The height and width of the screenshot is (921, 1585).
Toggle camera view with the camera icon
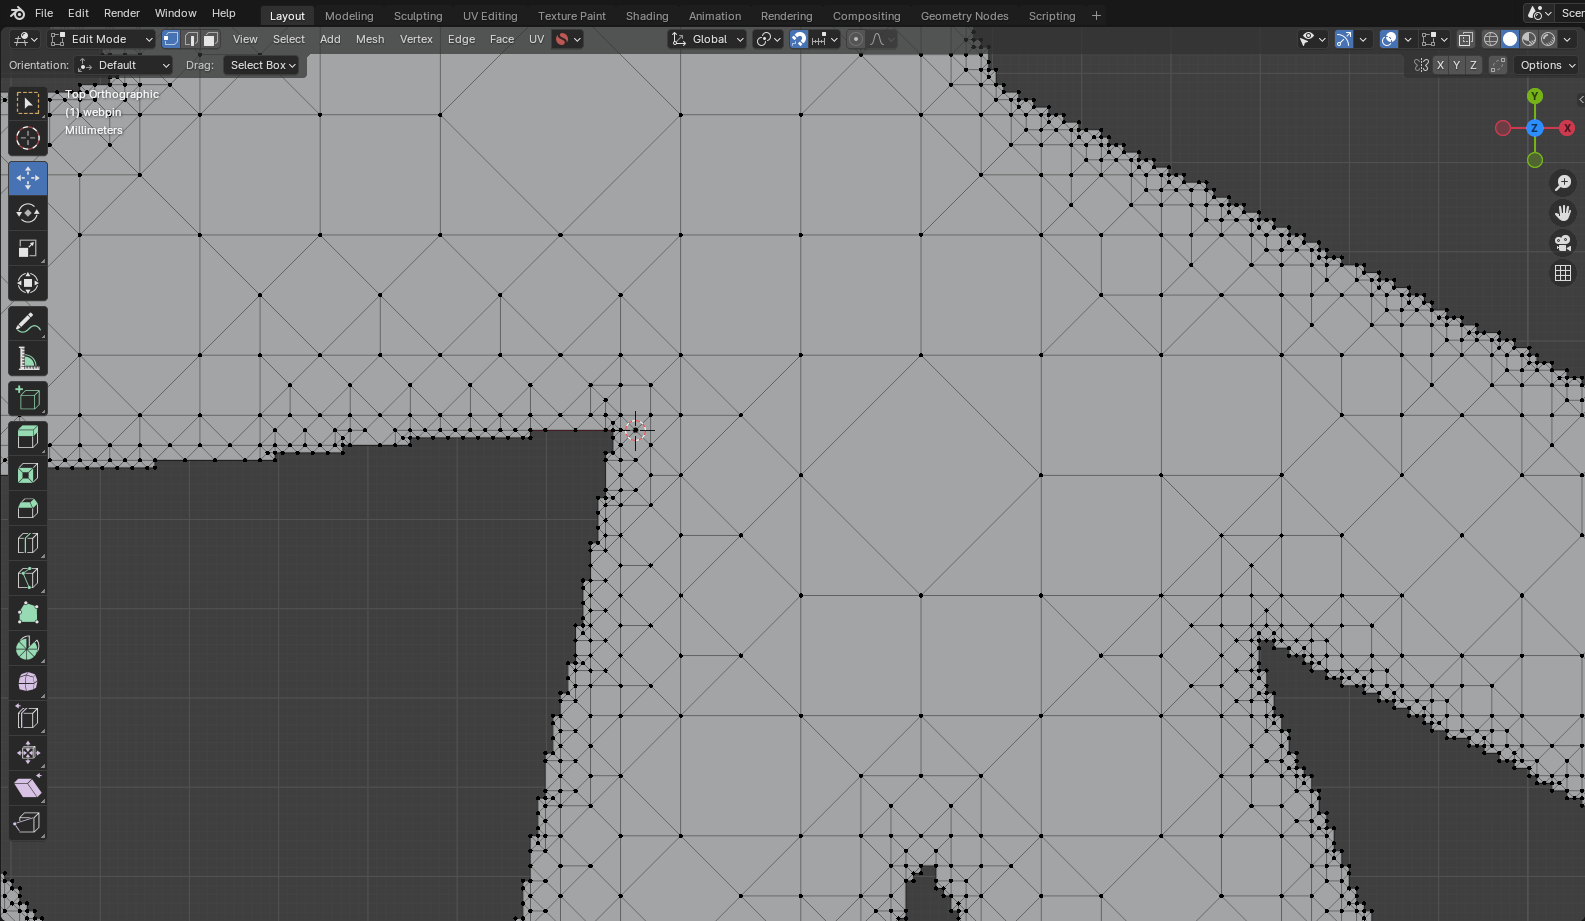pyautogui.click(x=1563, y=243)
